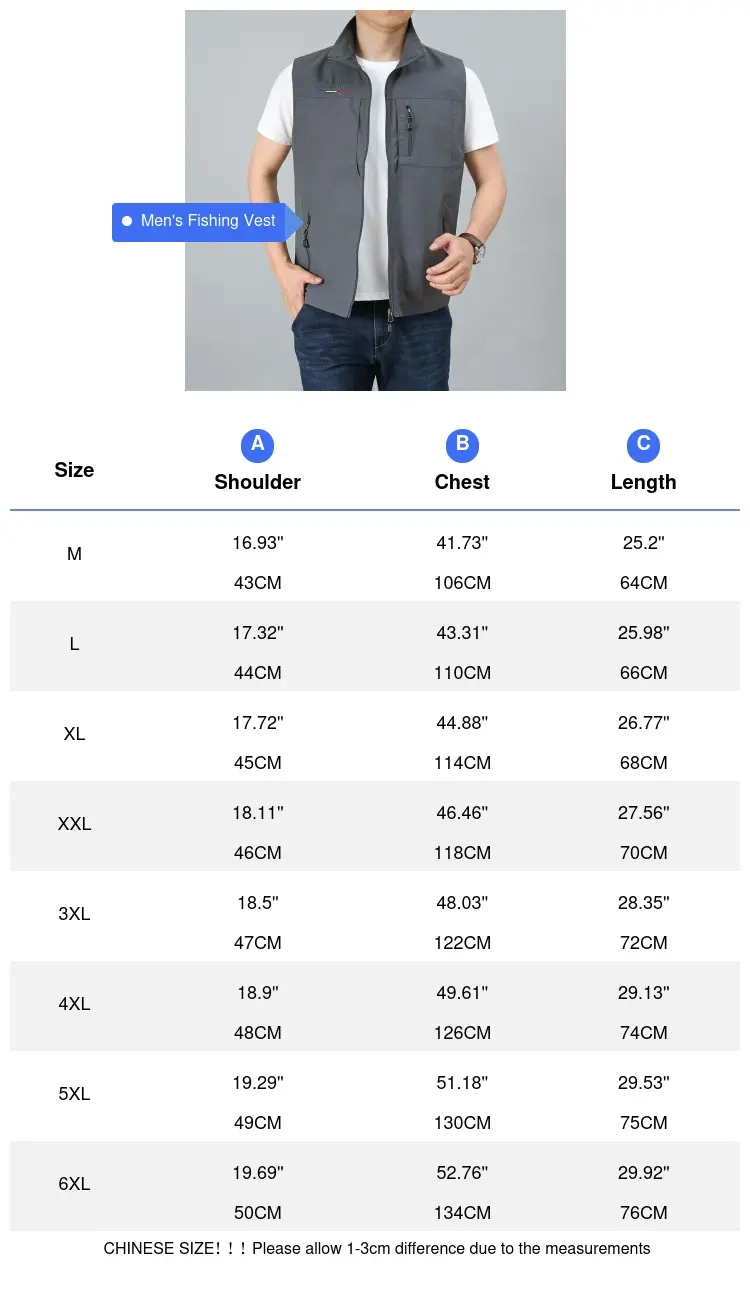
Task: Click the blue circle B icon
Action: (462, 445)
